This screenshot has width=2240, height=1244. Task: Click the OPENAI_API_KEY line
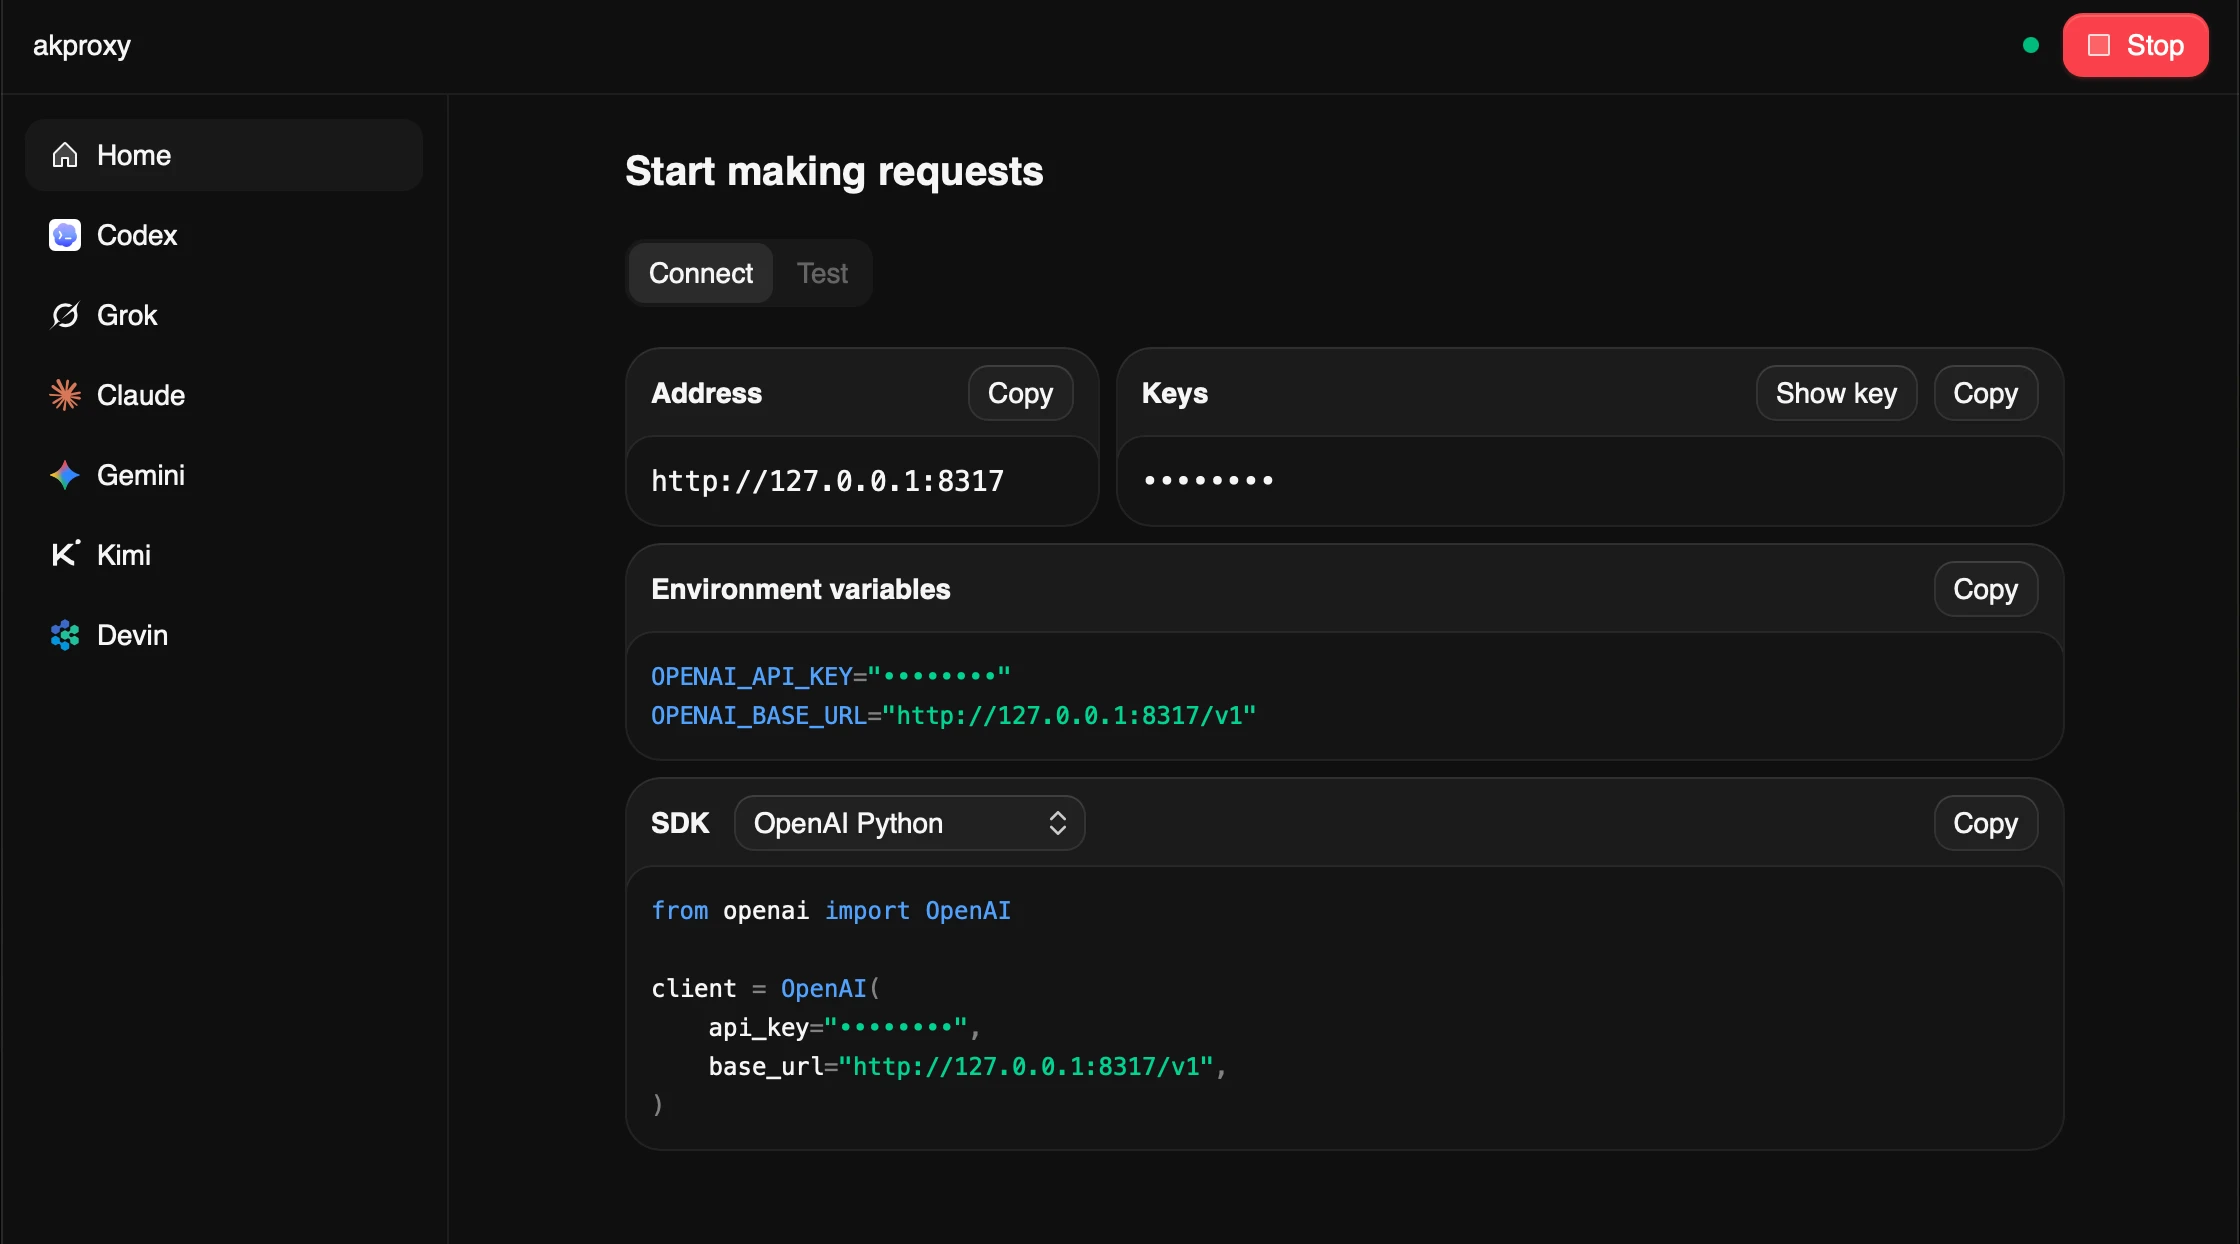click(x=830, y=676)
